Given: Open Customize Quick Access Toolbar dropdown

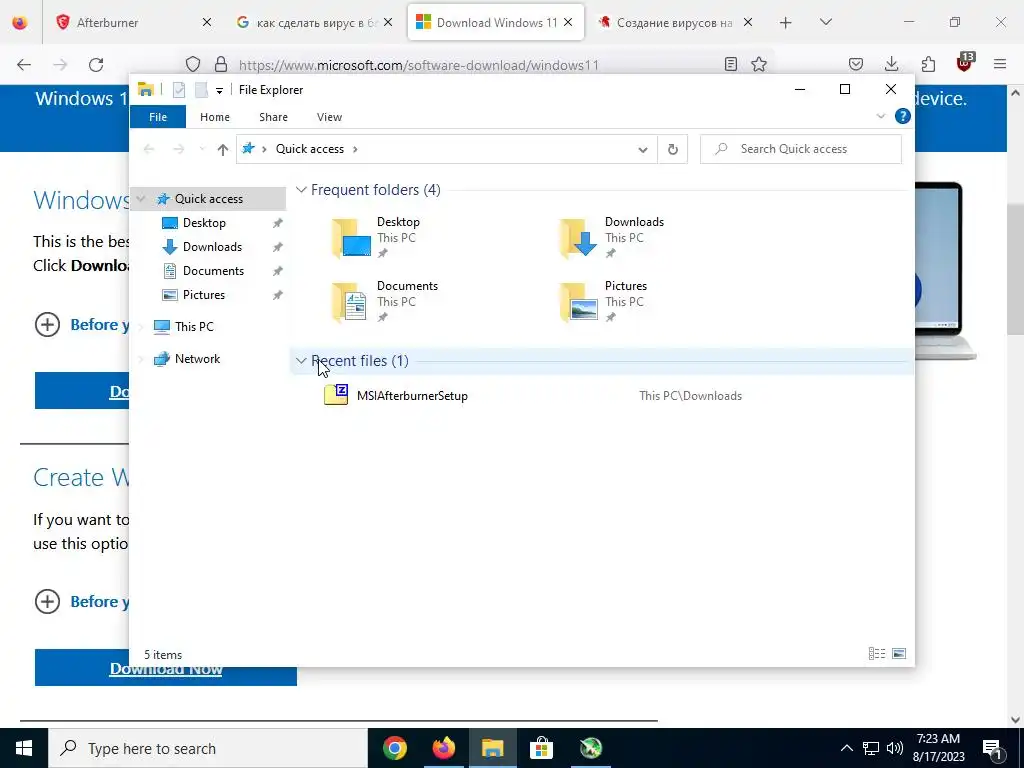Looking at the screenshot, I should pyautogui.click(x=219, y=91).
